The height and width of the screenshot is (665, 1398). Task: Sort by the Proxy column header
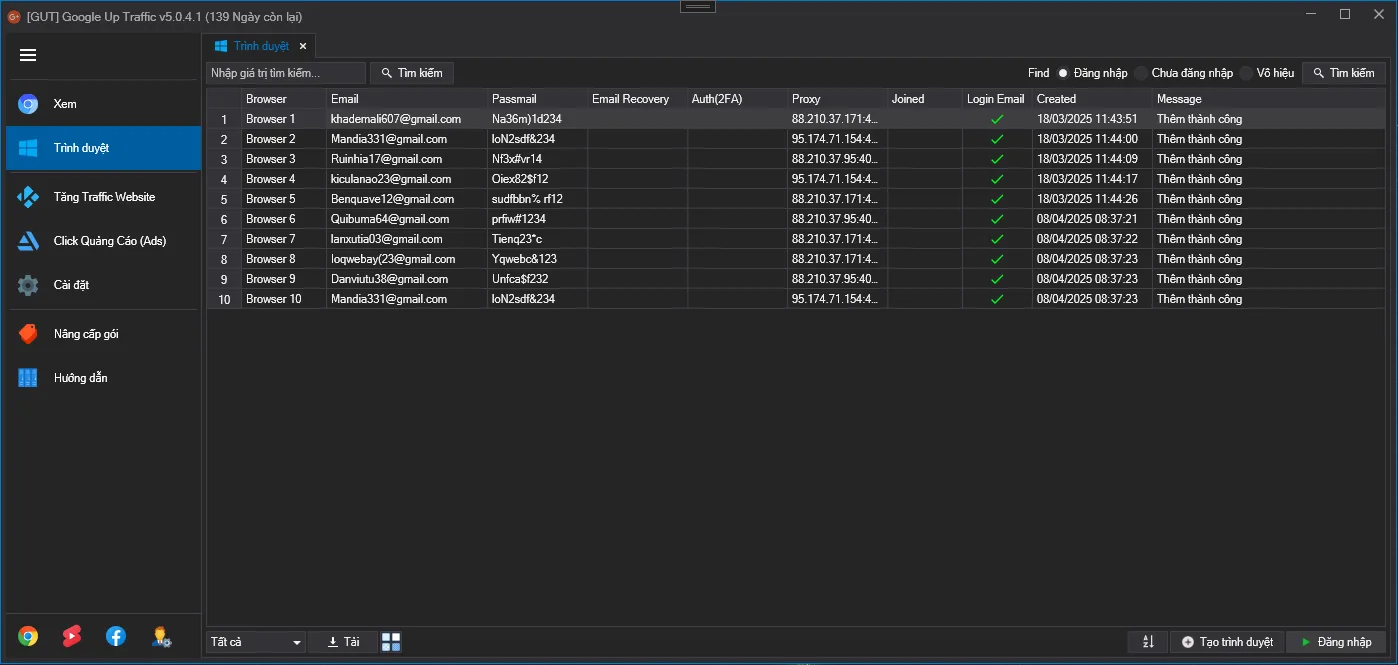pos(837,99)
